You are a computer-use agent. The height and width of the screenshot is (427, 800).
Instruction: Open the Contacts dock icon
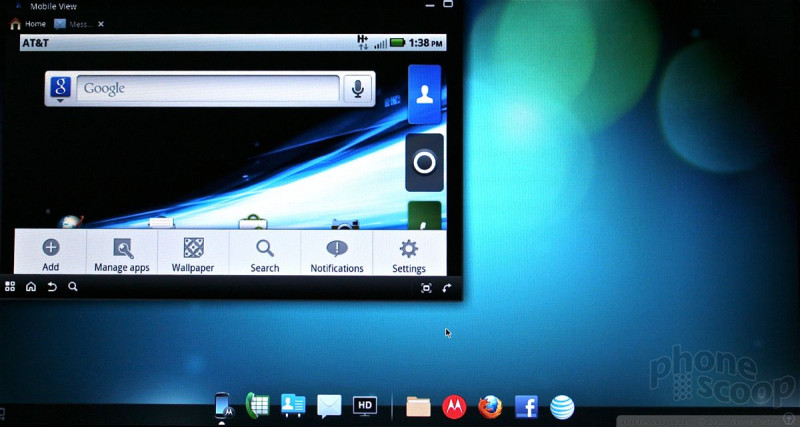(293, 406)
